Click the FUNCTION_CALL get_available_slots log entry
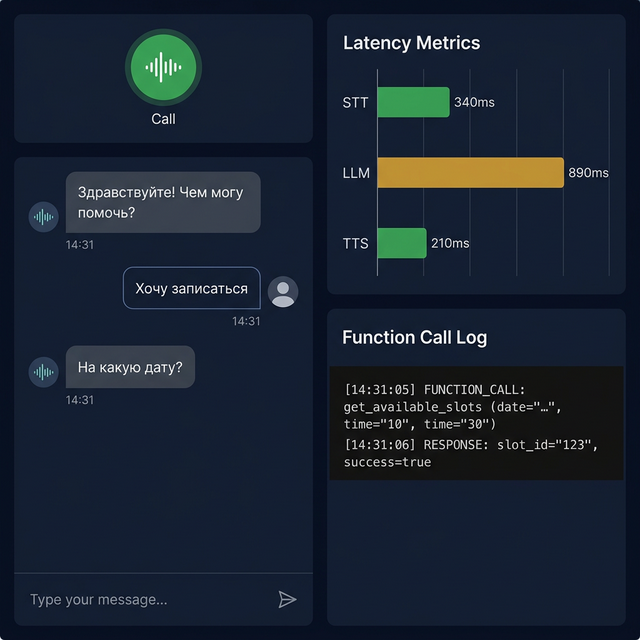 pyautogui.click(x=453, y=407)
